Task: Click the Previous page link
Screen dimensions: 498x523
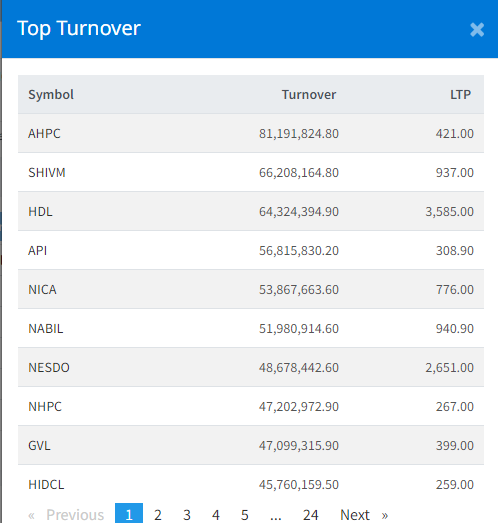Action: click(66, 514)
